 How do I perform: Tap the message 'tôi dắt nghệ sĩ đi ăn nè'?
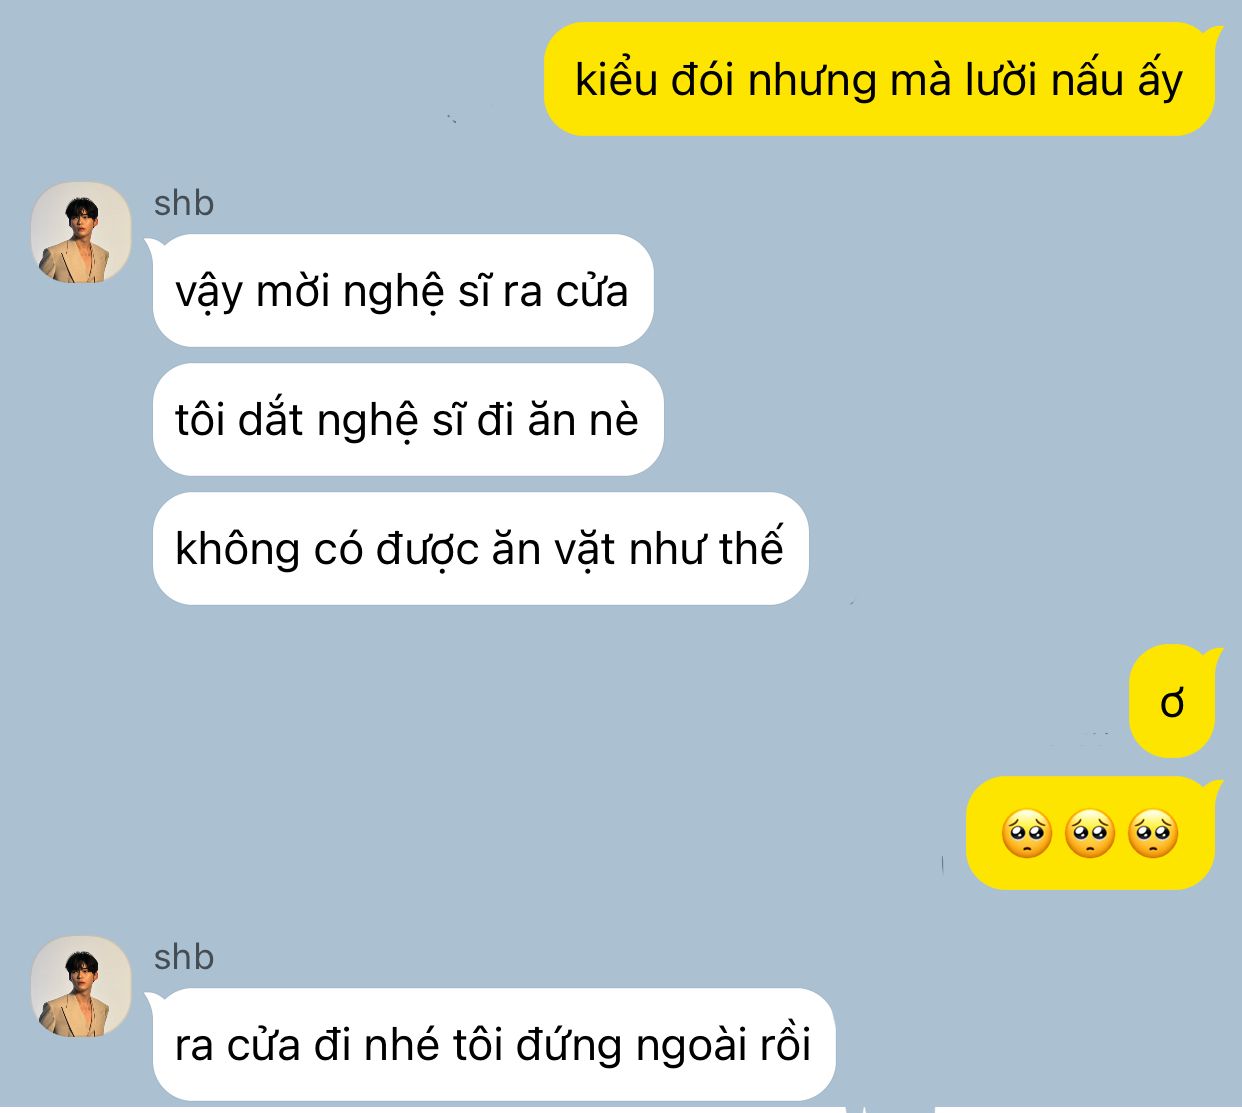[x=408, y=420]
